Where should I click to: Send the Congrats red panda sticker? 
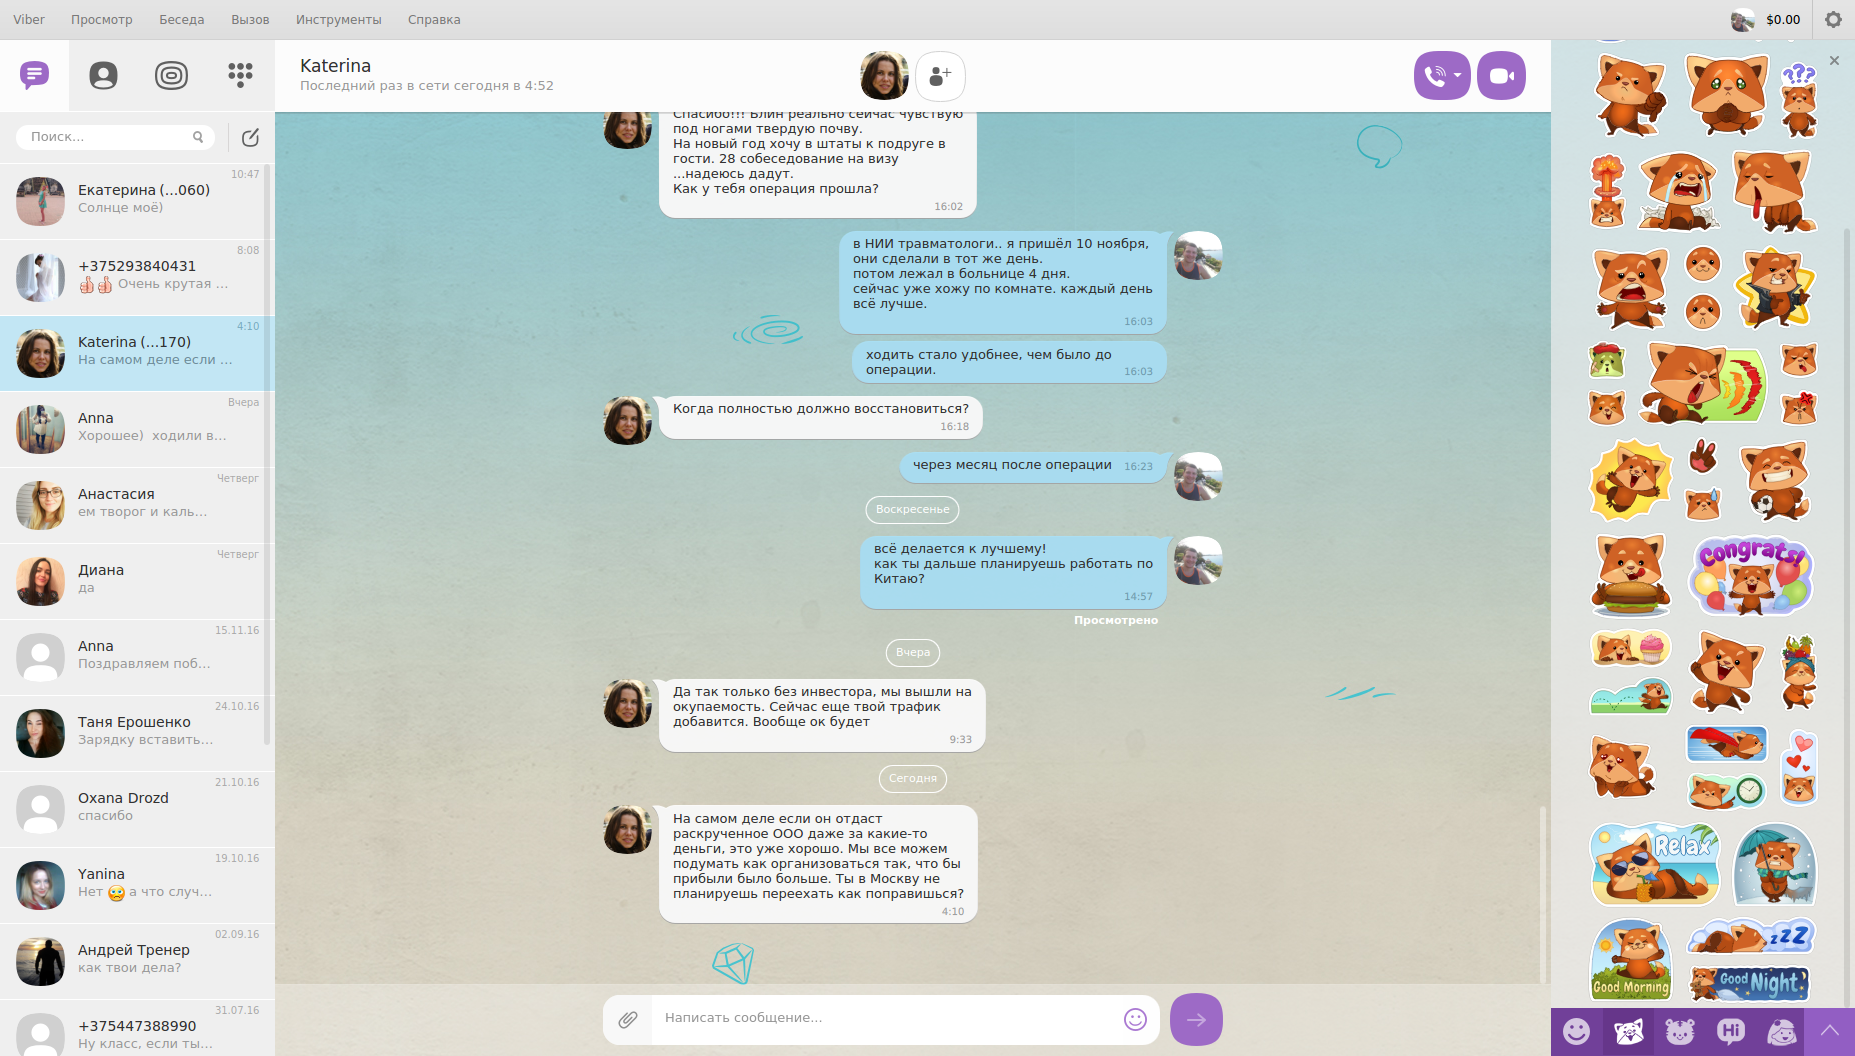pos(1752,576)
